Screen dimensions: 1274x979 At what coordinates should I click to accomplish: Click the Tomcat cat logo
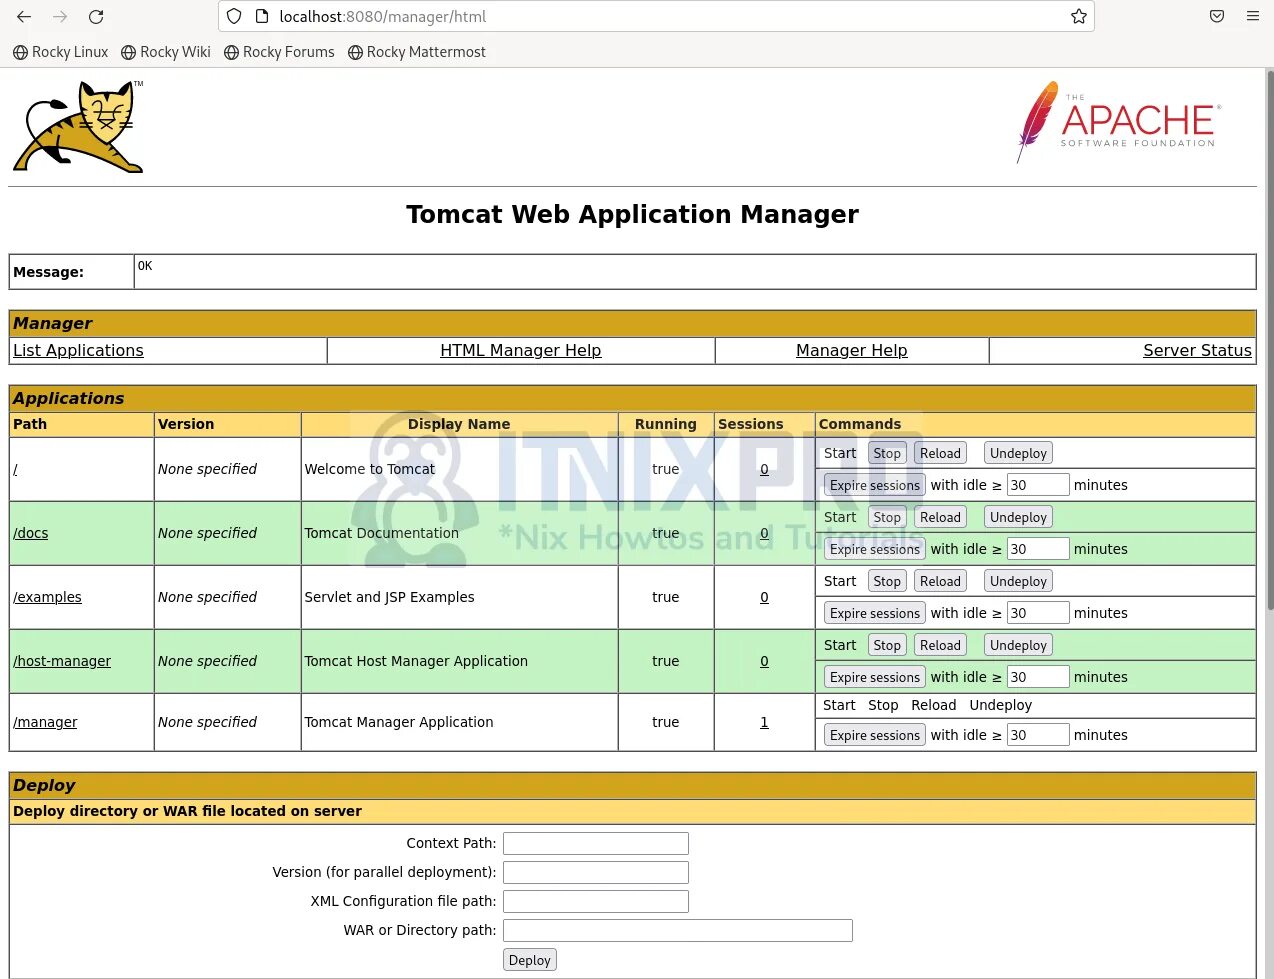(77, 125)
